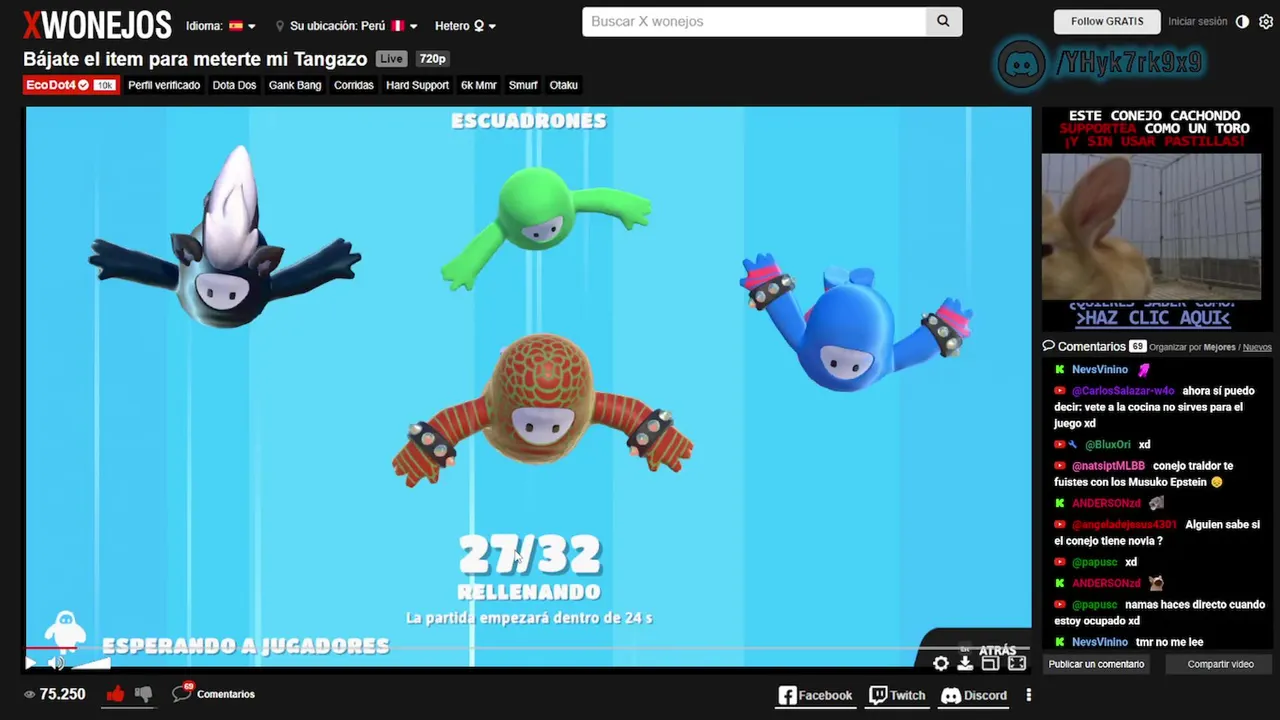Click the speech bubble icon beside Comentarios header
Viewport: 1280px width, 720px height.
pos(1049,346)
